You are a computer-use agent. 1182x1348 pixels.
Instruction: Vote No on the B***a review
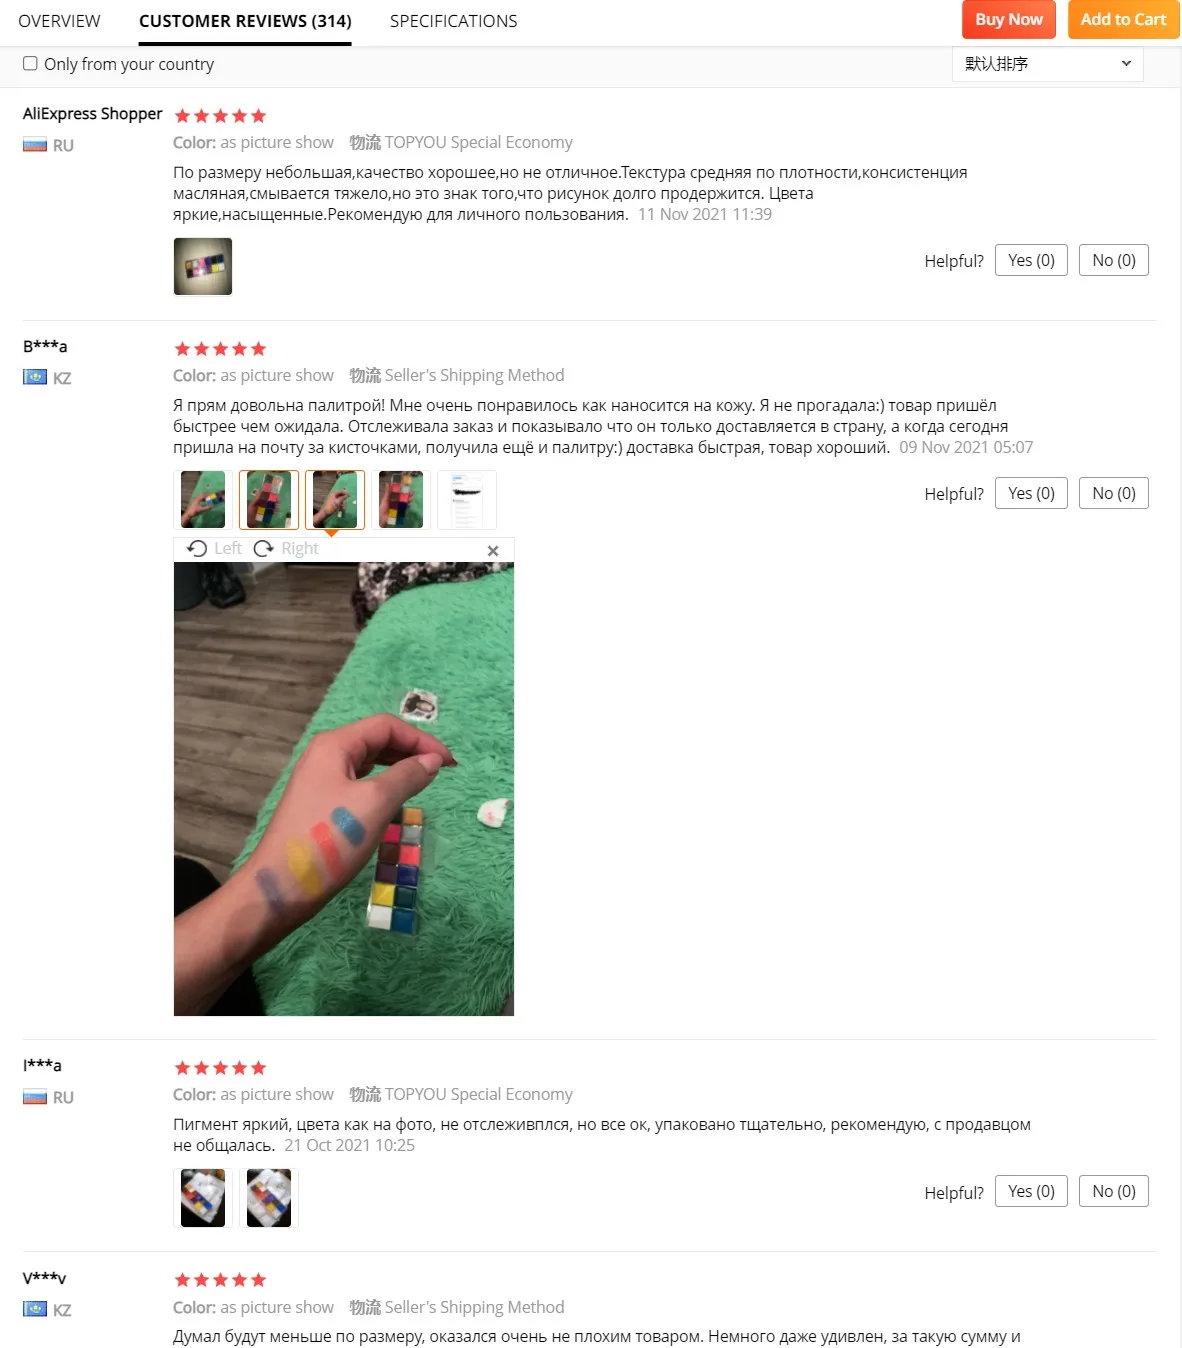[x=1114, y=493]
